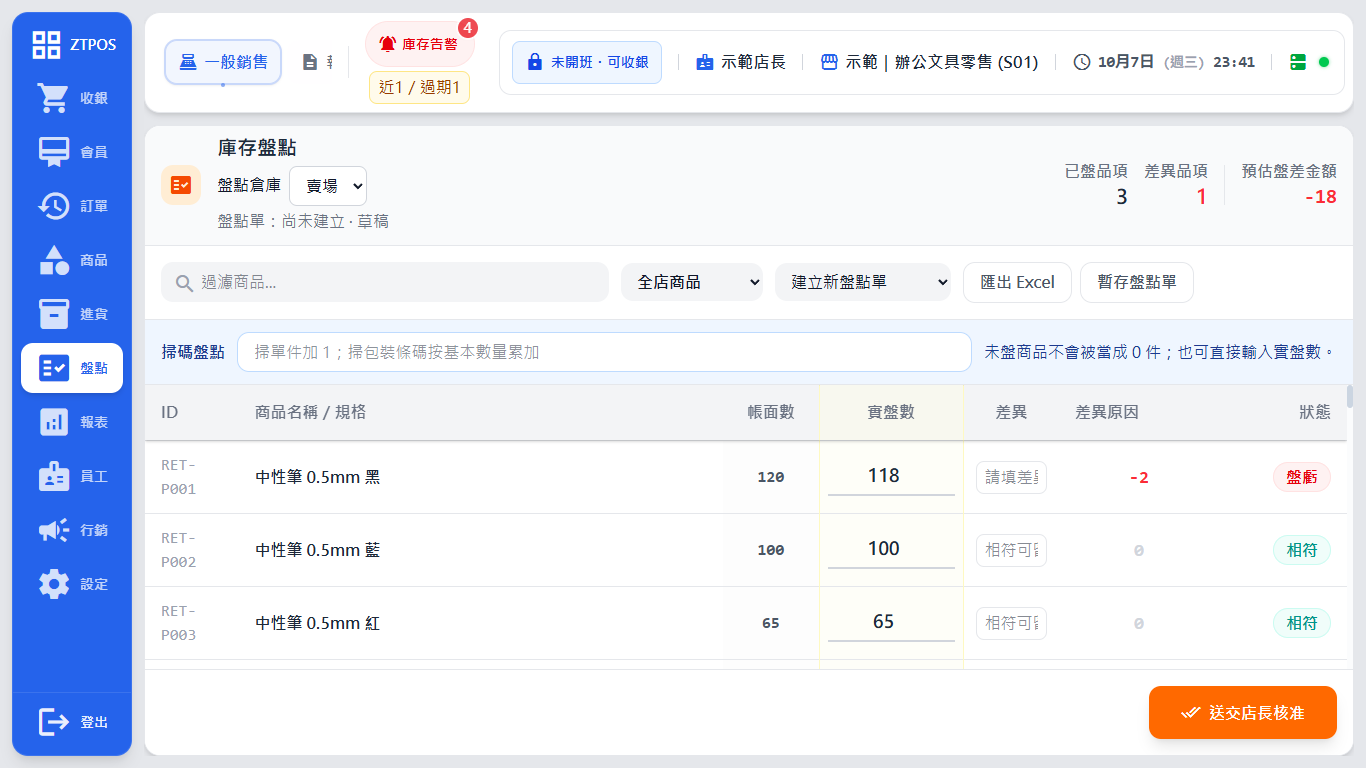Click the 差異原因 field for 中性筆 藍
Screen dimensions: 1366x768
tap(1011, 550)
